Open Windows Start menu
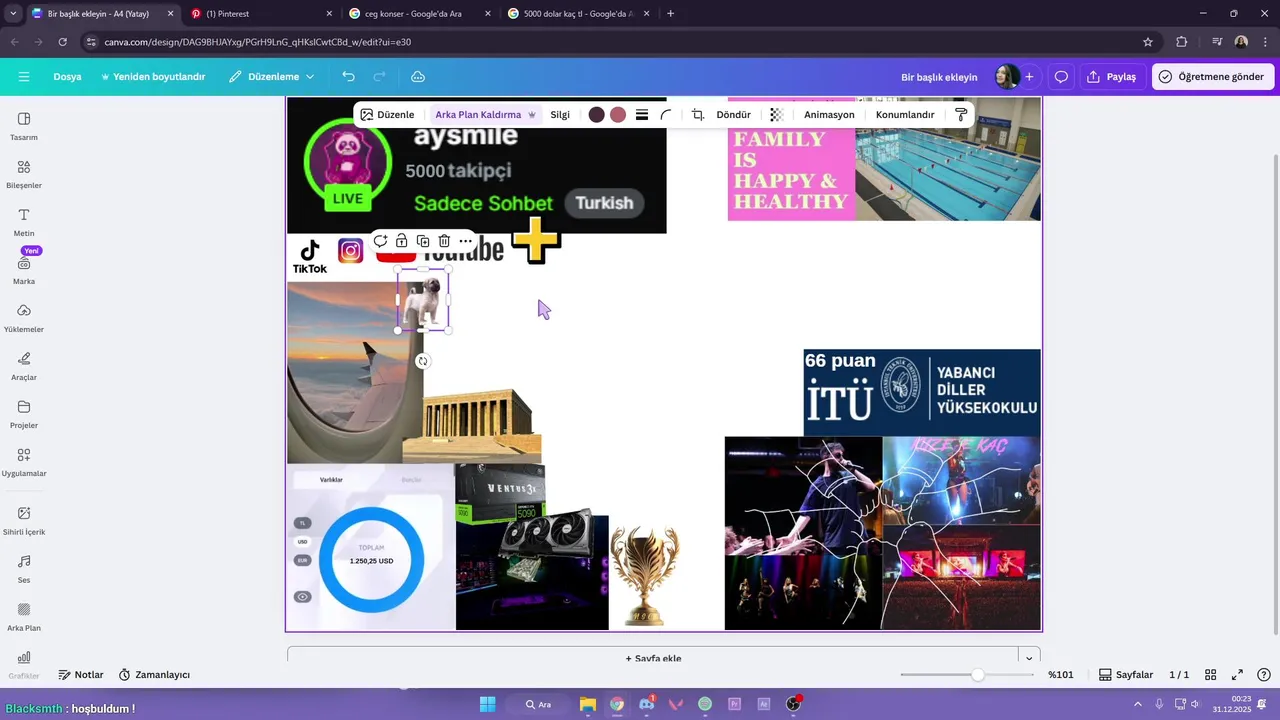 click(x=487, y=704)
